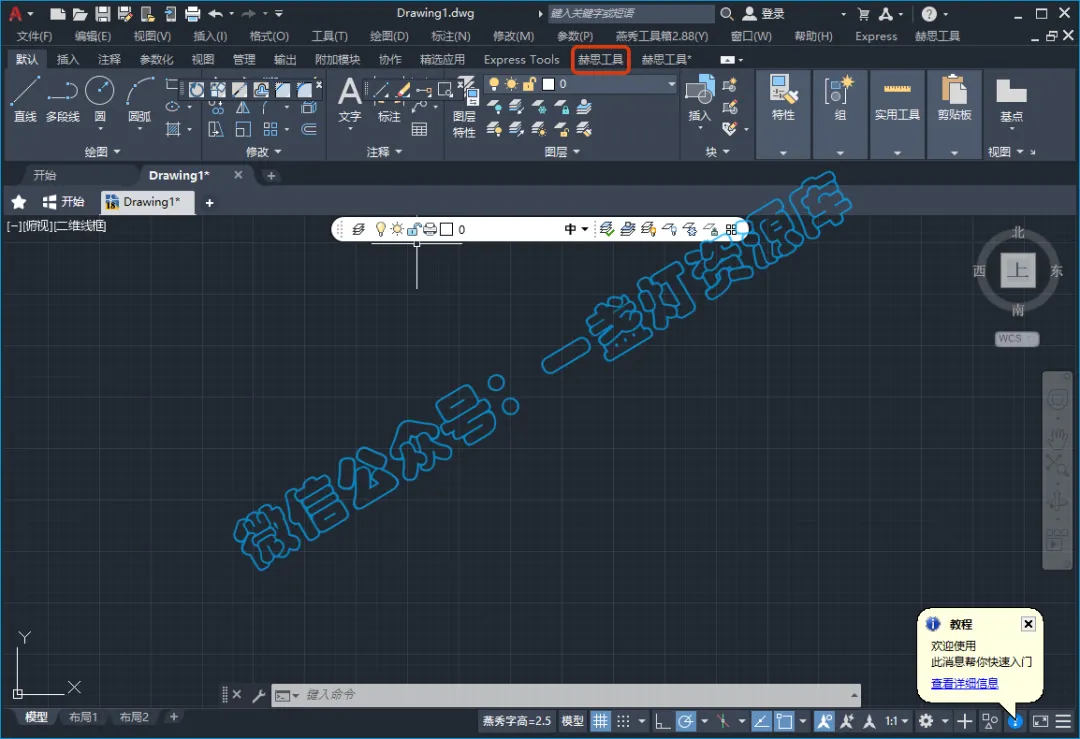1080x739 pixels.
Task: Open the application menu arrow beside the A logo
Action: tap(30, 13)
